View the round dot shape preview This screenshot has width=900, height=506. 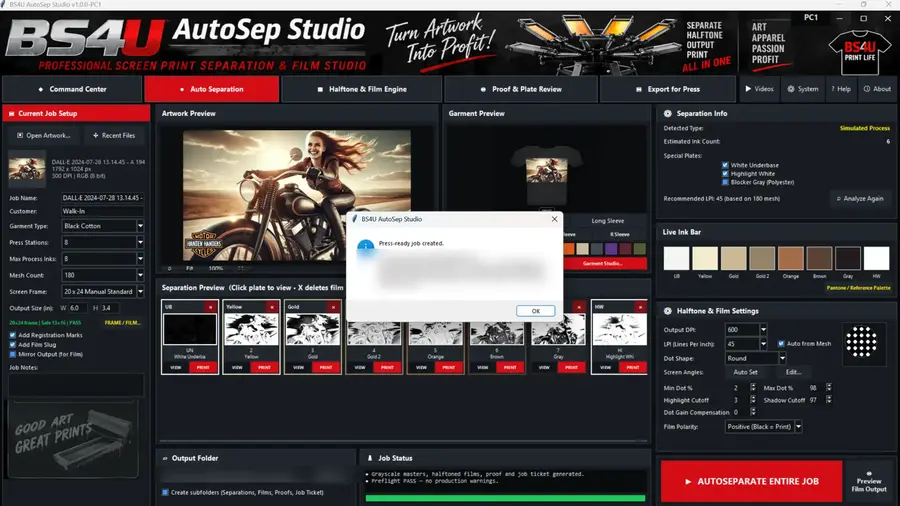point(862,342)
